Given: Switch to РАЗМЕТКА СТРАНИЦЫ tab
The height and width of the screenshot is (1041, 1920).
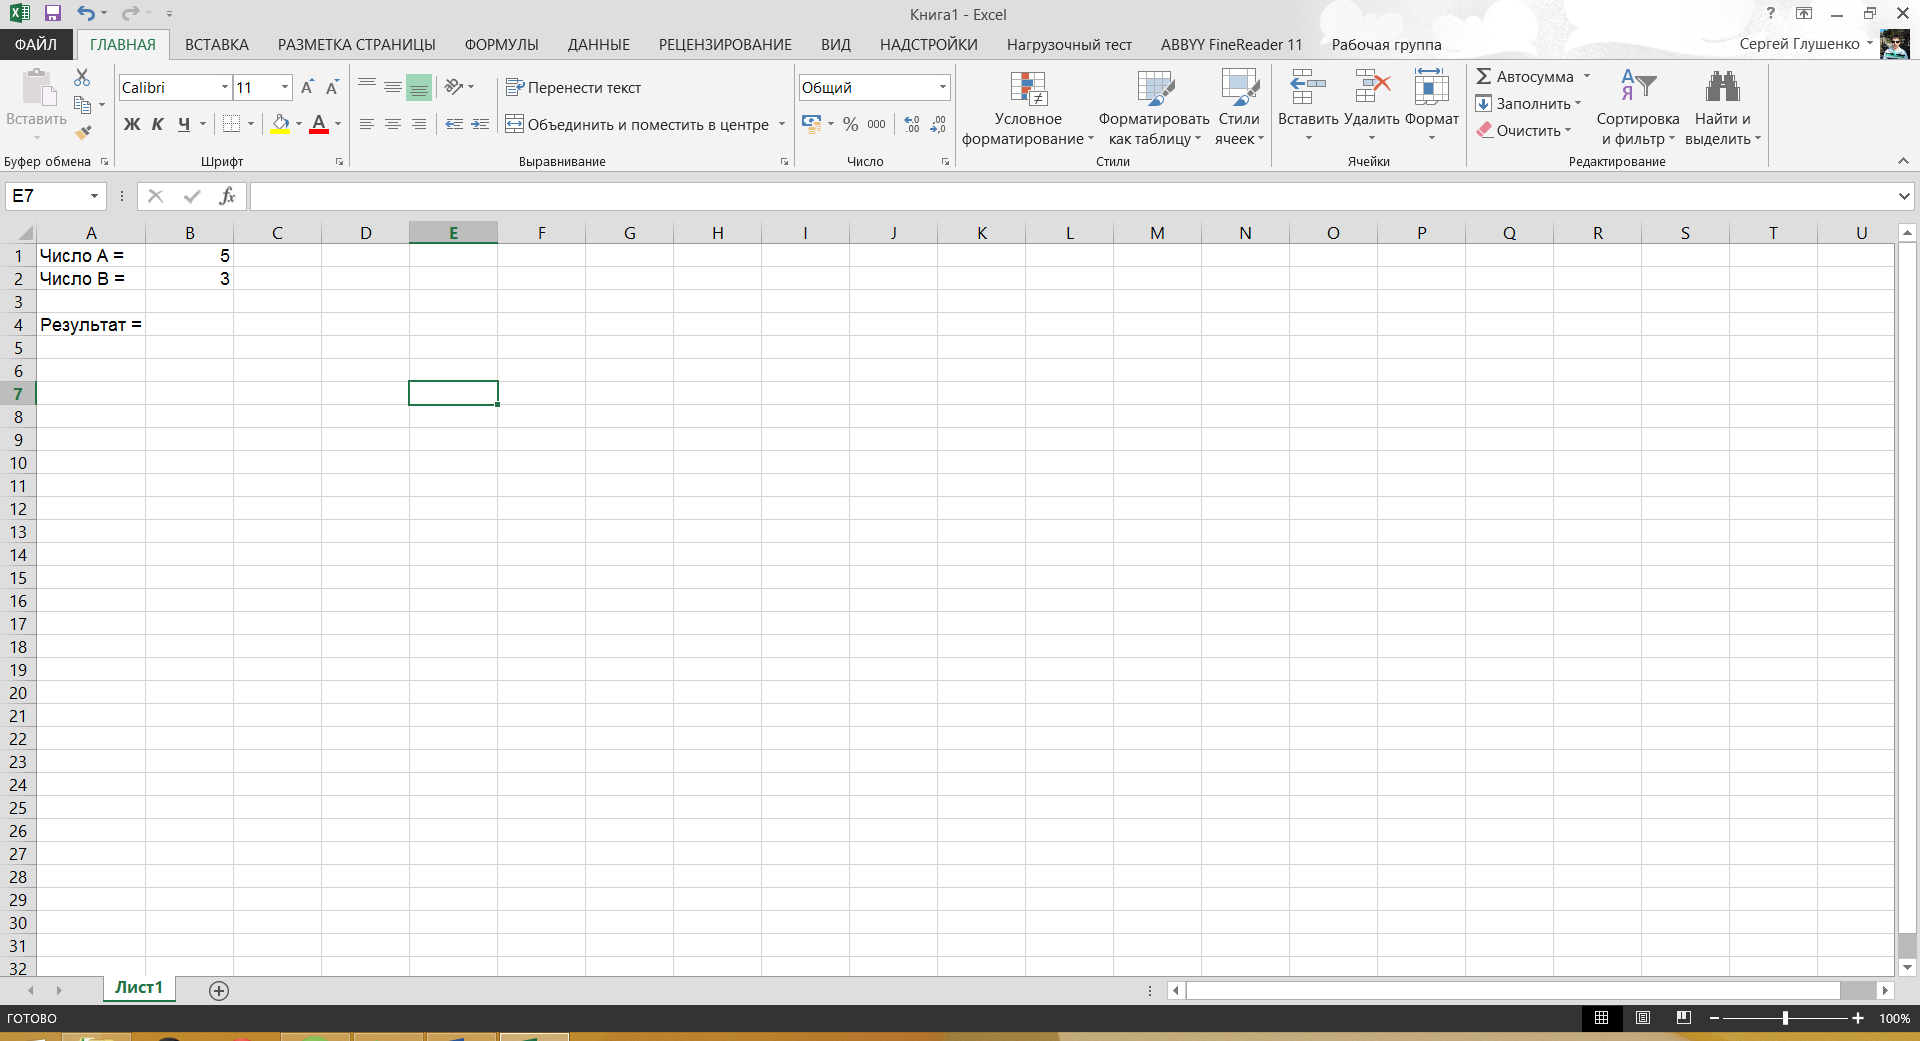Looking at the screenshot, I should click(x=357, y=44).
